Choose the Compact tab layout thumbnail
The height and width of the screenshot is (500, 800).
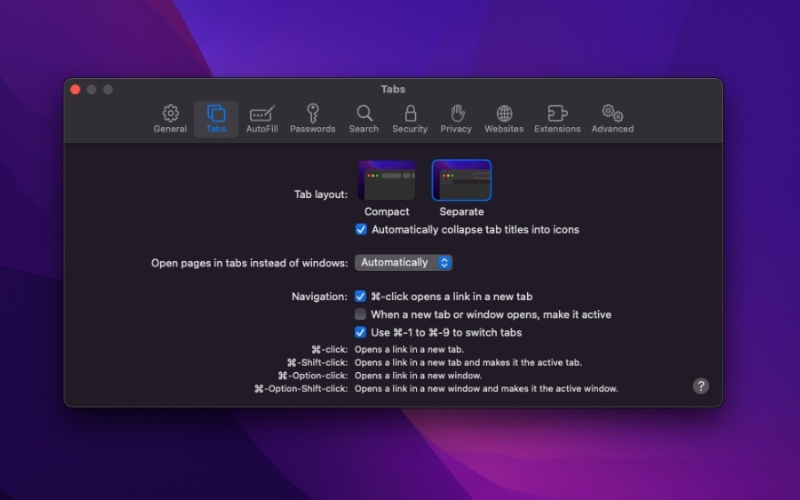pos(387,181)
